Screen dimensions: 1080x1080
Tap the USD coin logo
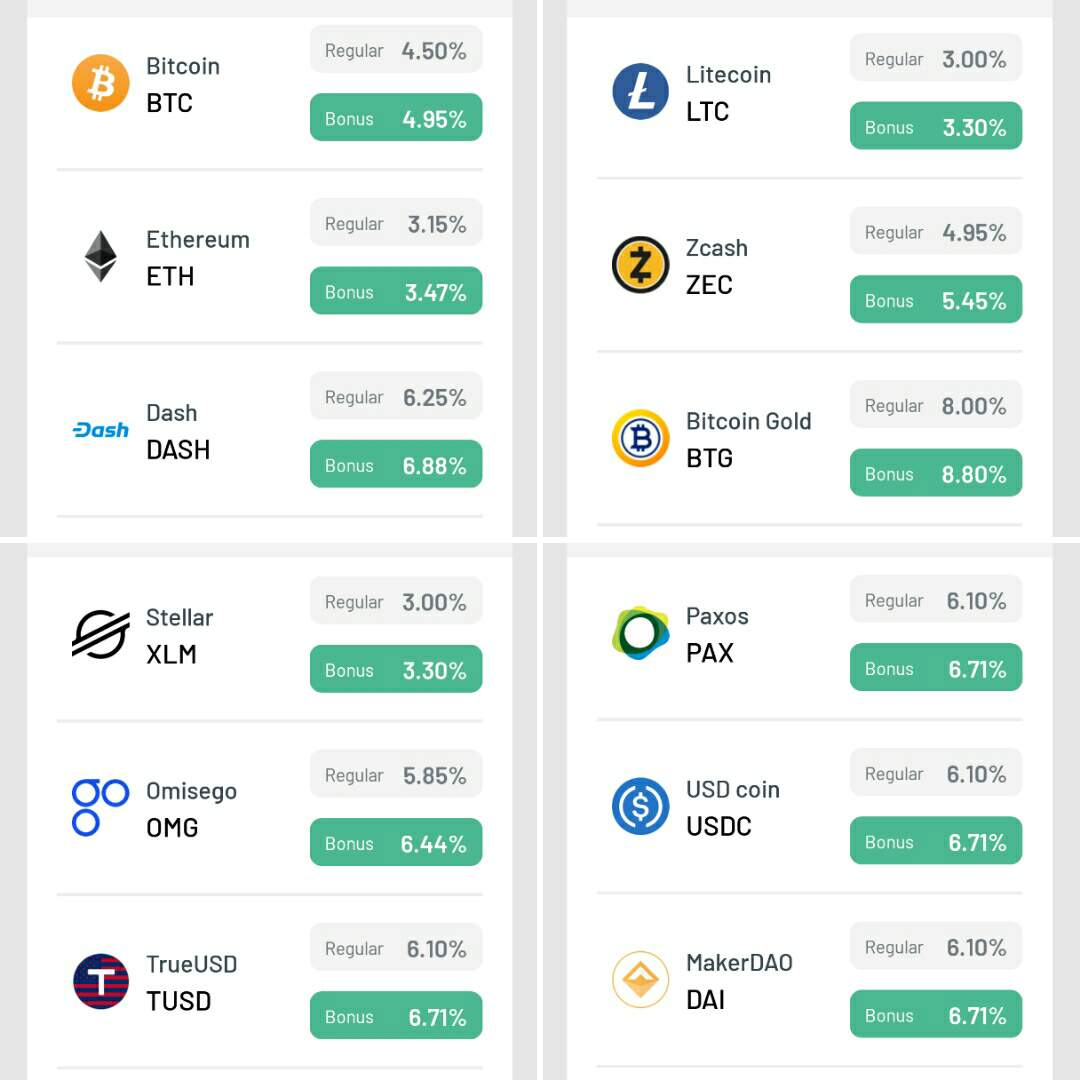pyautogui.click(x=640, y=806)
